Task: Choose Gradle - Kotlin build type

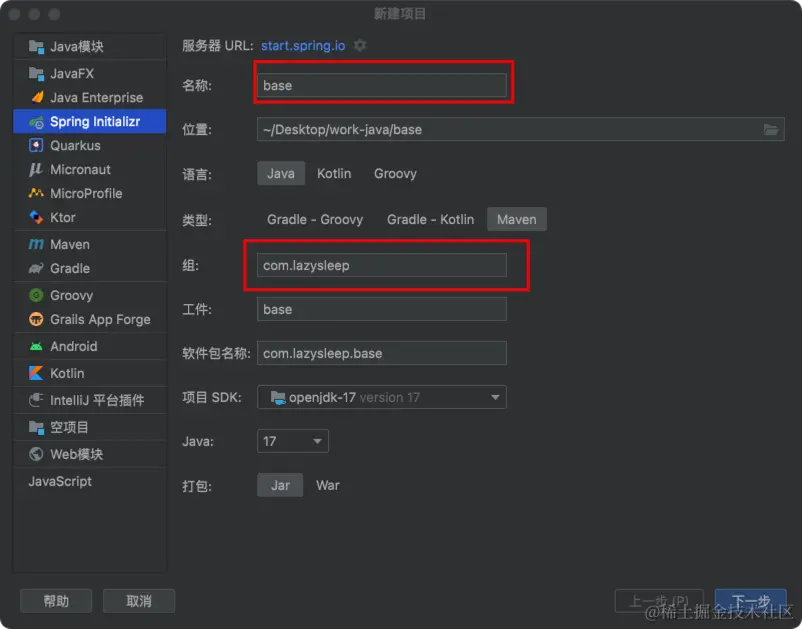Action: click(x=431, y=219)
